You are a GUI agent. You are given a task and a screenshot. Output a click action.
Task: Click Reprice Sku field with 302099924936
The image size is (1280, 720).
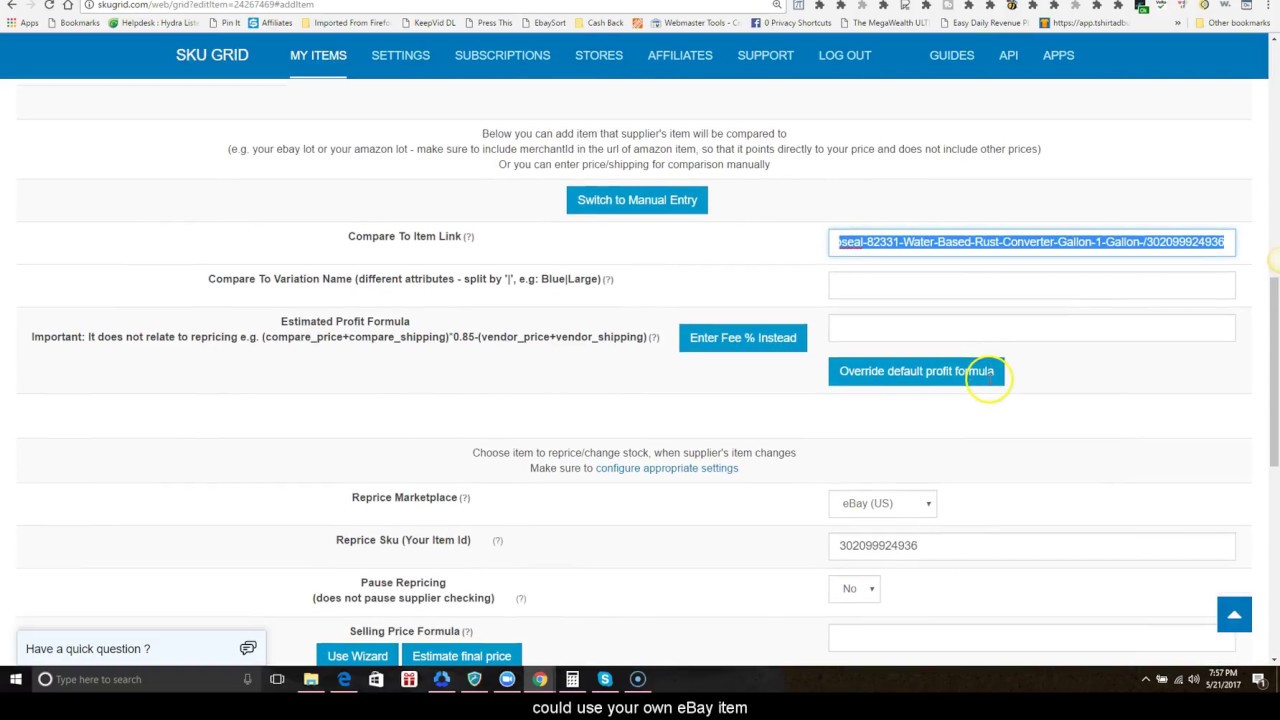click(x=1031, y=546)
